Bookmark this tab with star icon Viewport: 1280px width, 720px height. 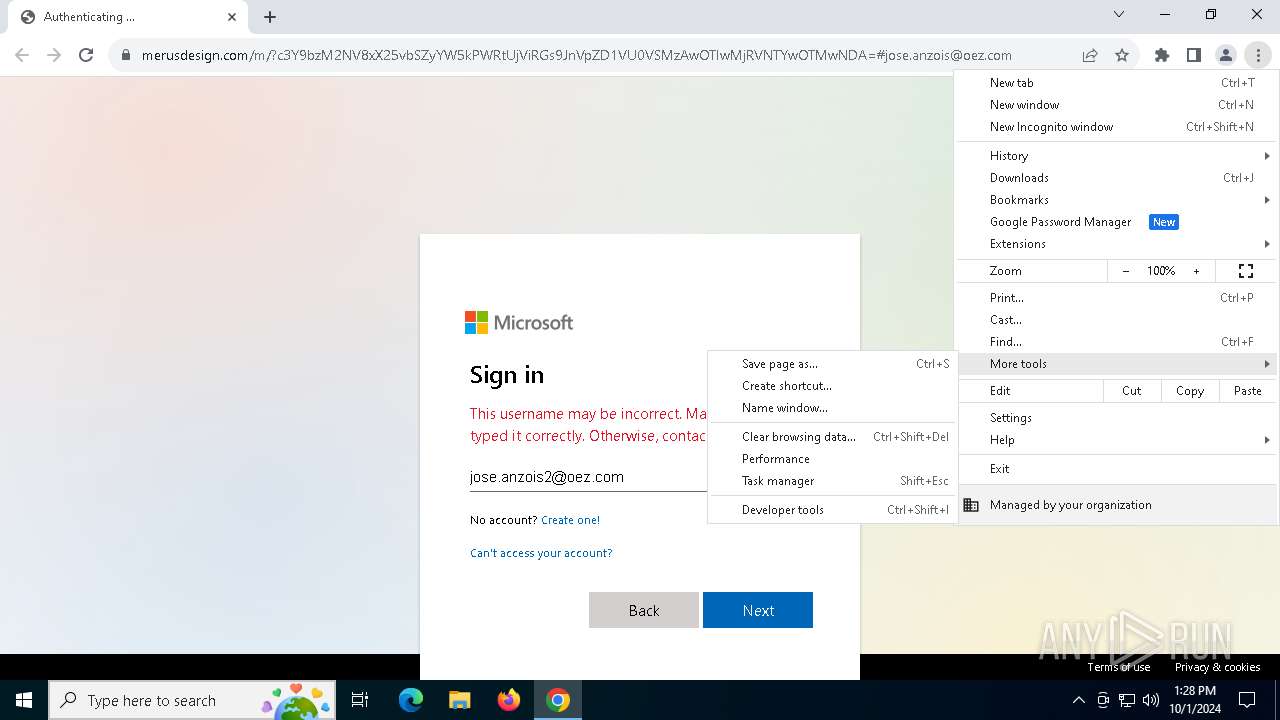coord(1122,55)
